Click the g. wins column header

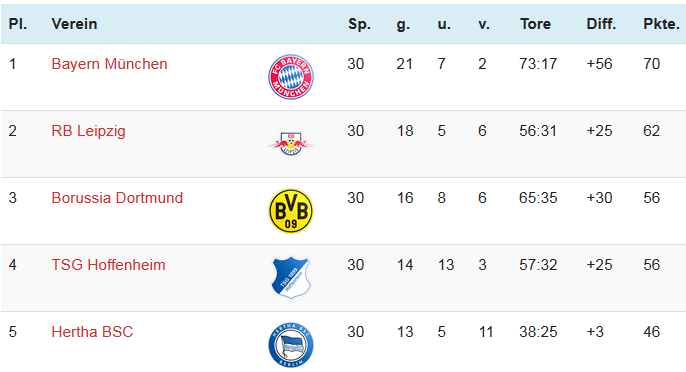[x=403, y=25]
